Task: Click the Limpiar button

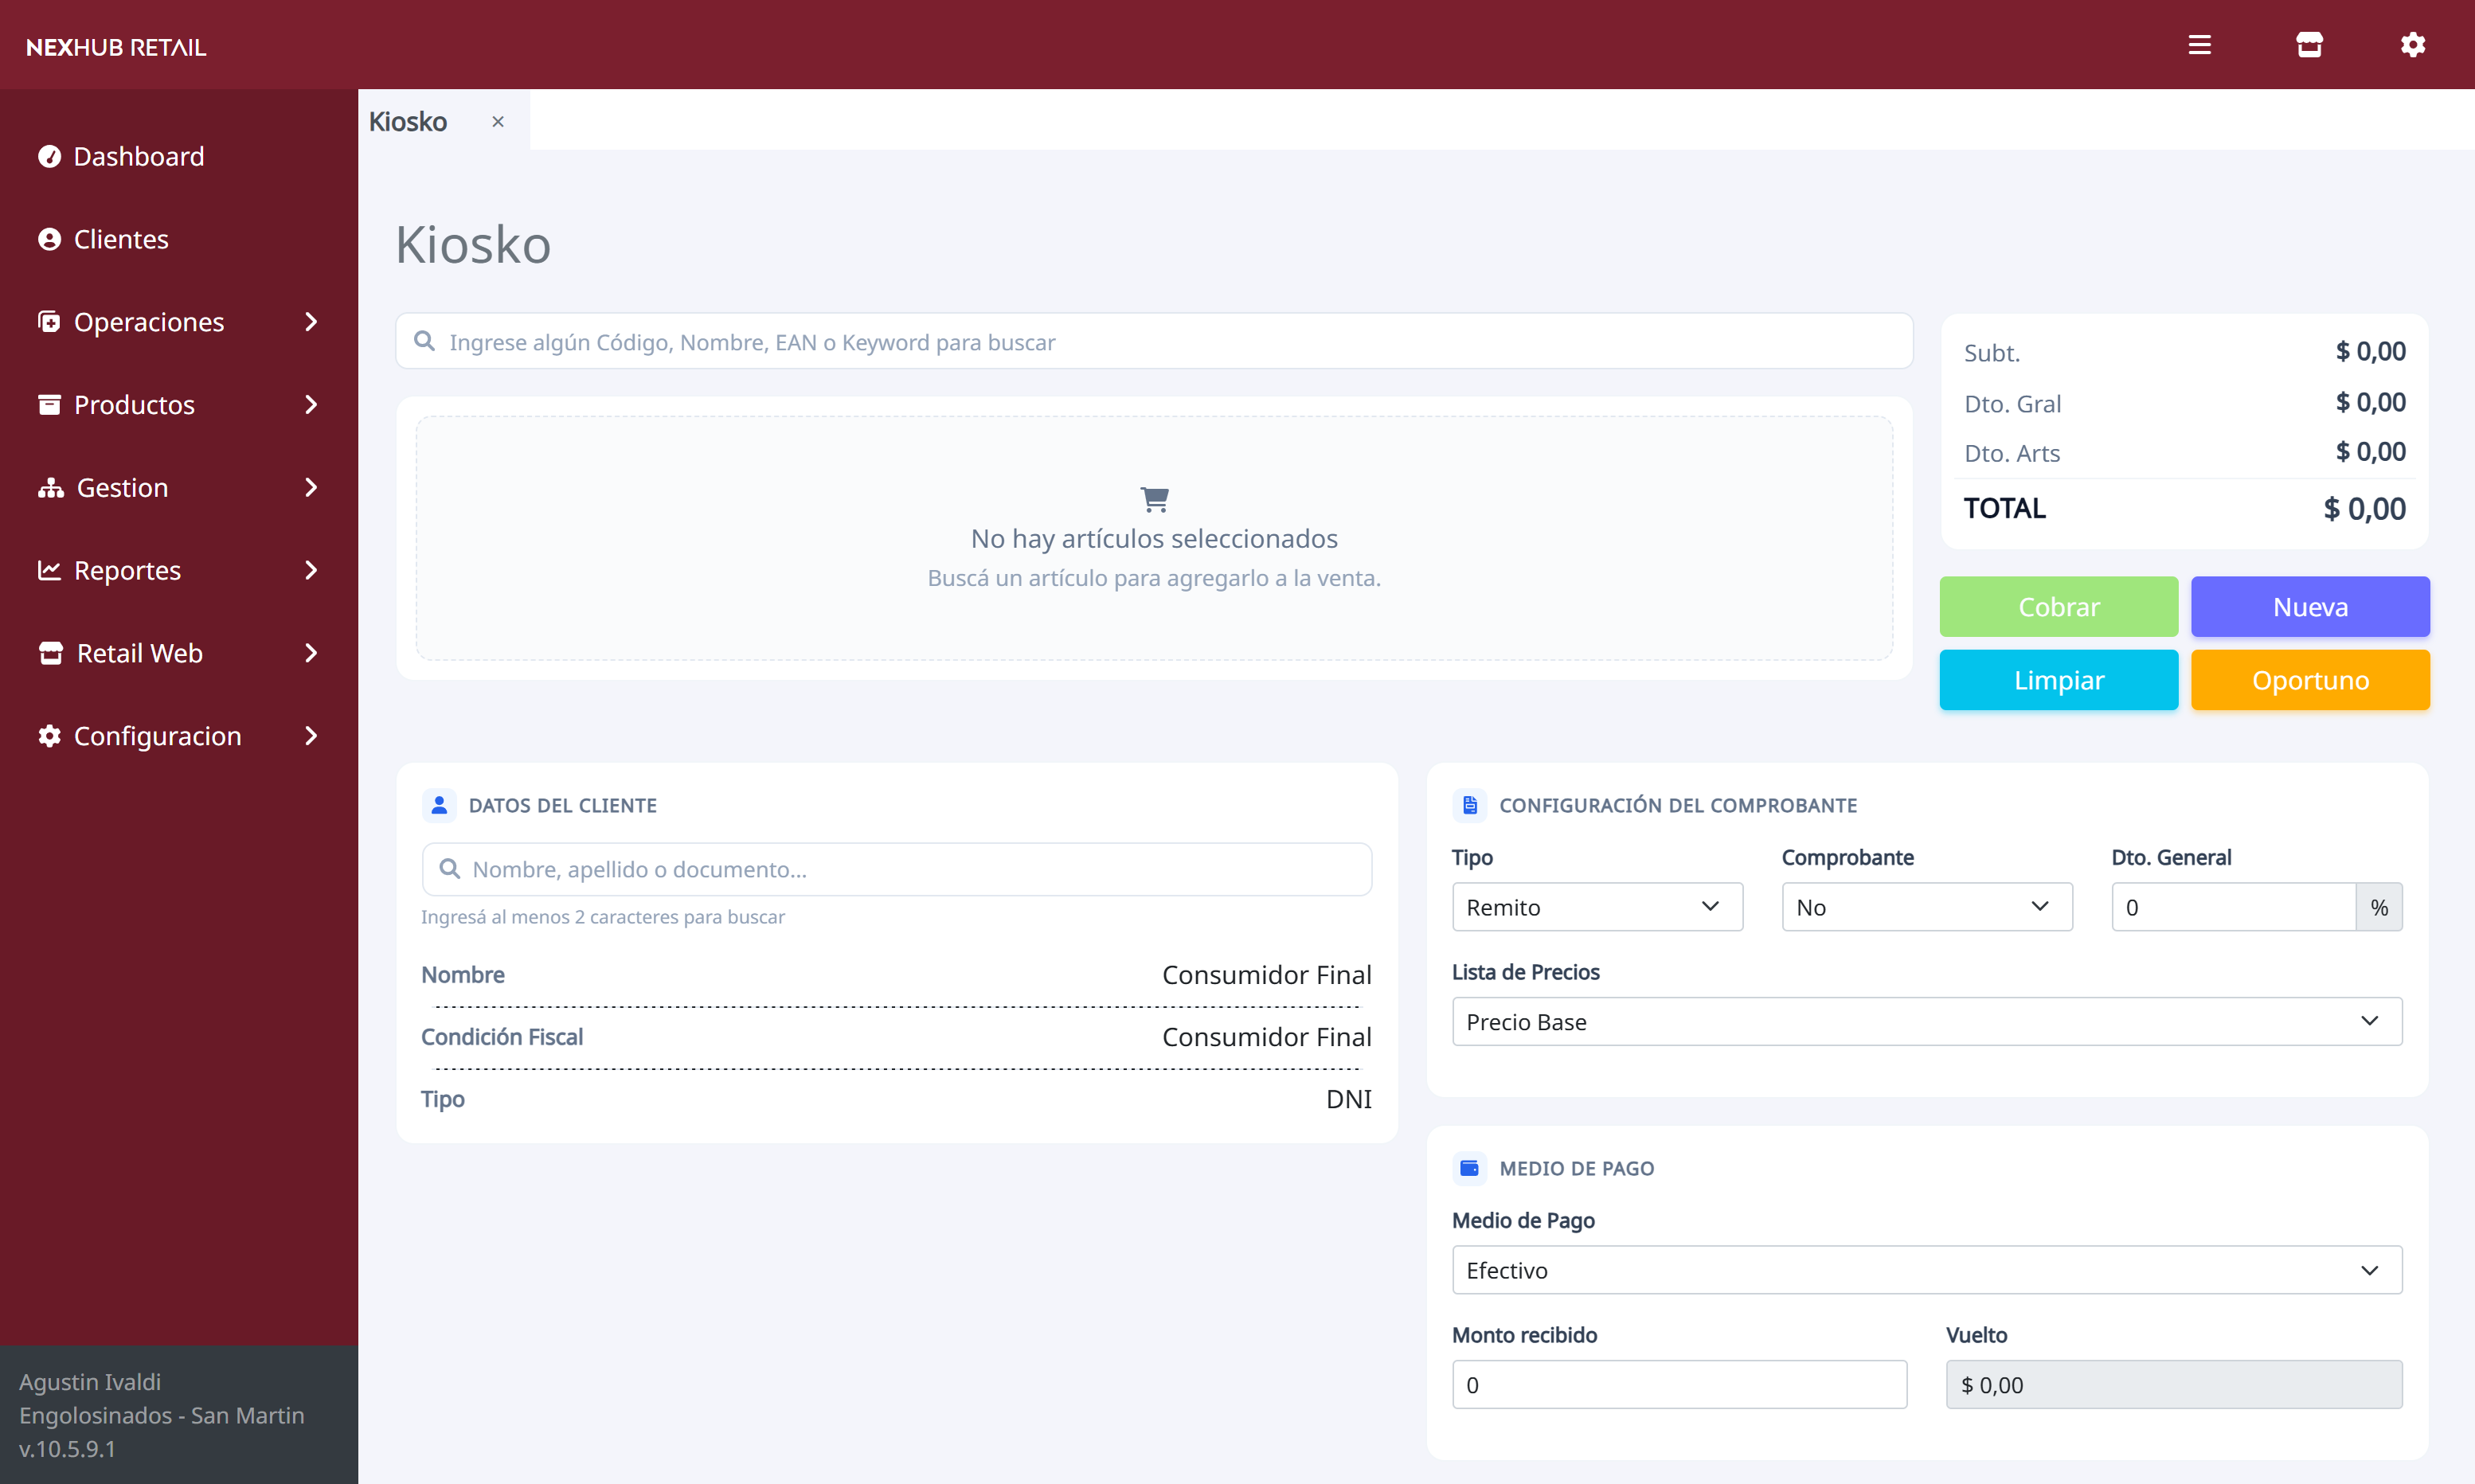Action: click(2058, 680)
